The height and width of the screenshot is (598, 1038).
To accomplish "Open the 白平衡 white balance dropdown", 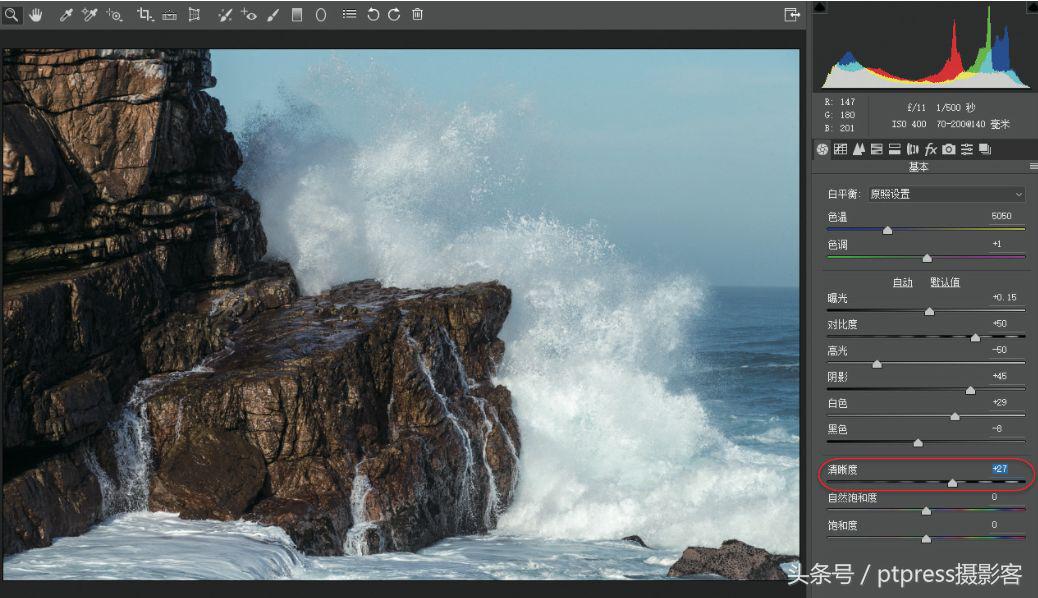I will pos(945,194).
